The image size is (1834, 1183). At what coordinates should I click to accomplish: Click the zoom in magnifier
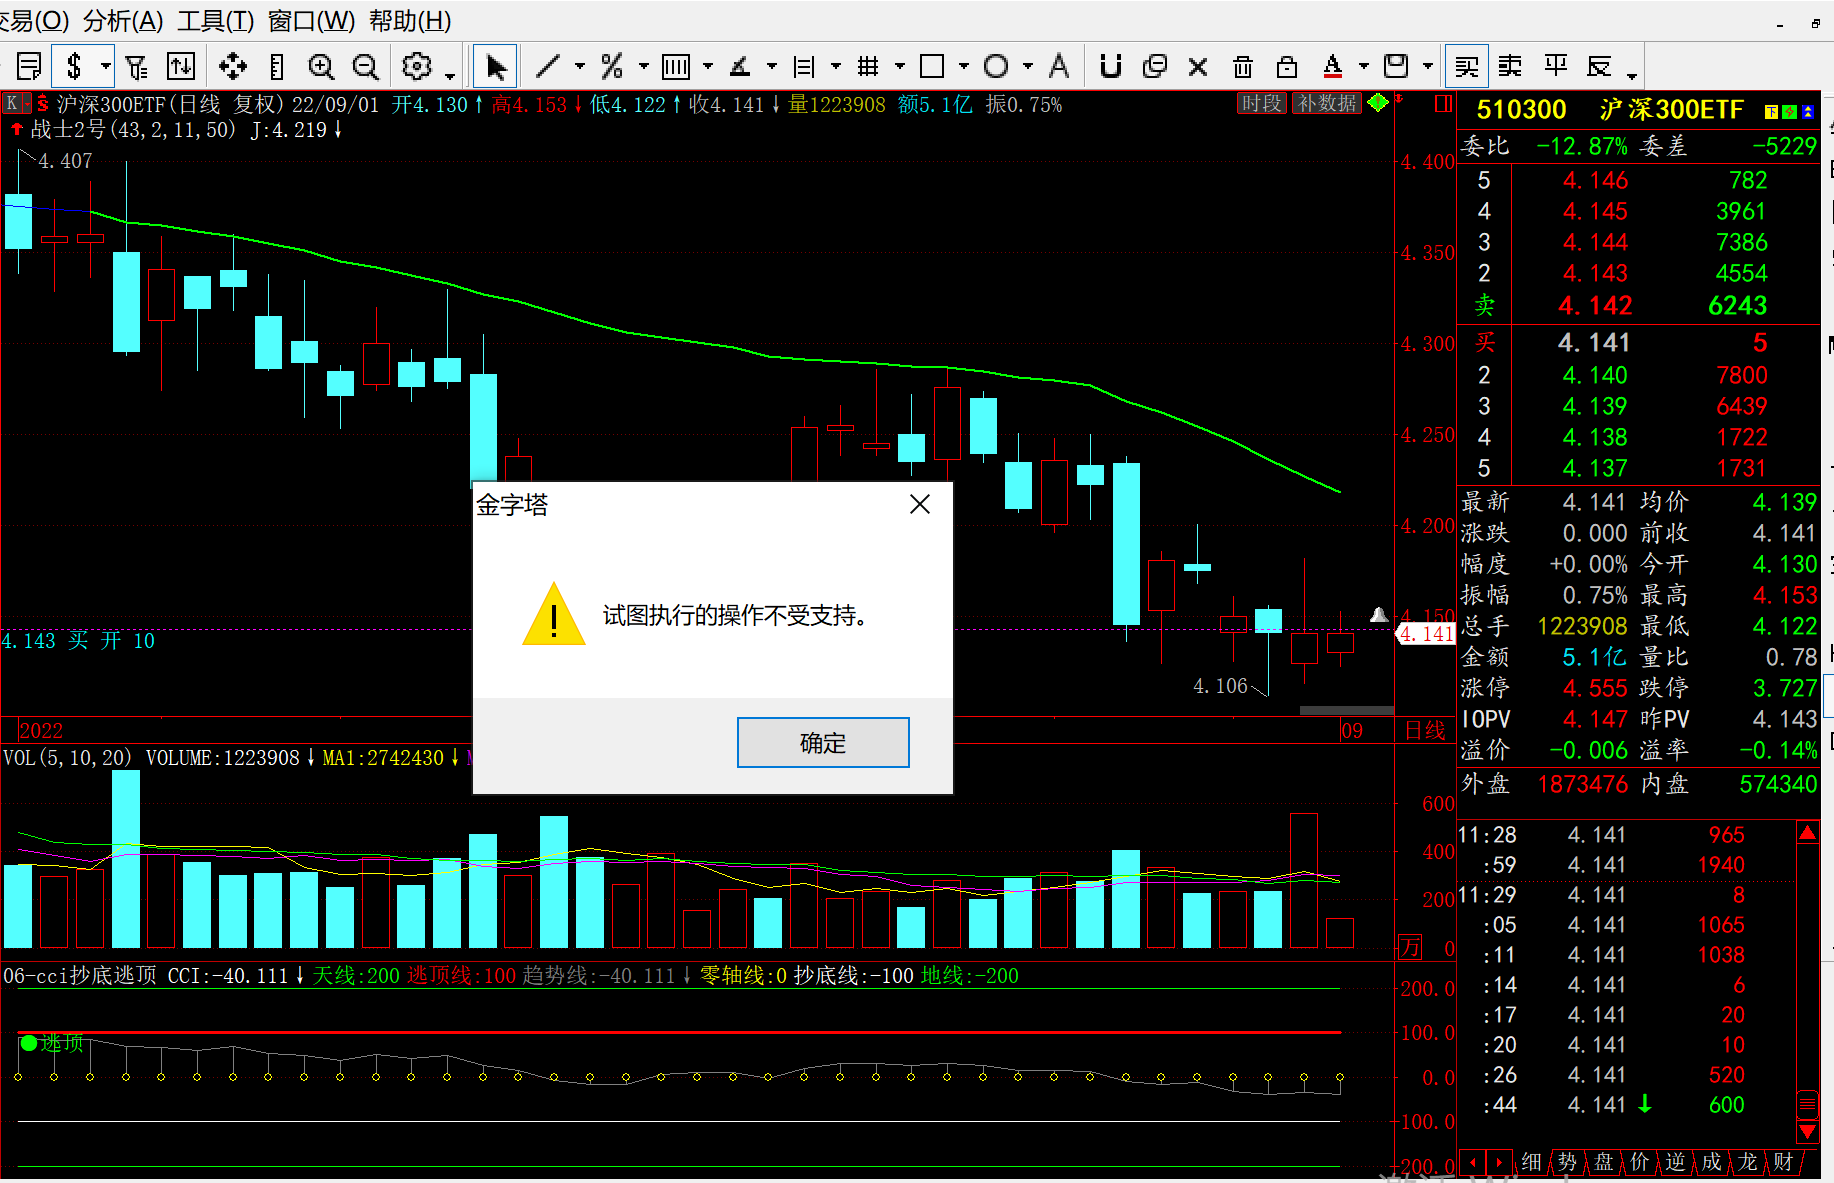point(321,67)
